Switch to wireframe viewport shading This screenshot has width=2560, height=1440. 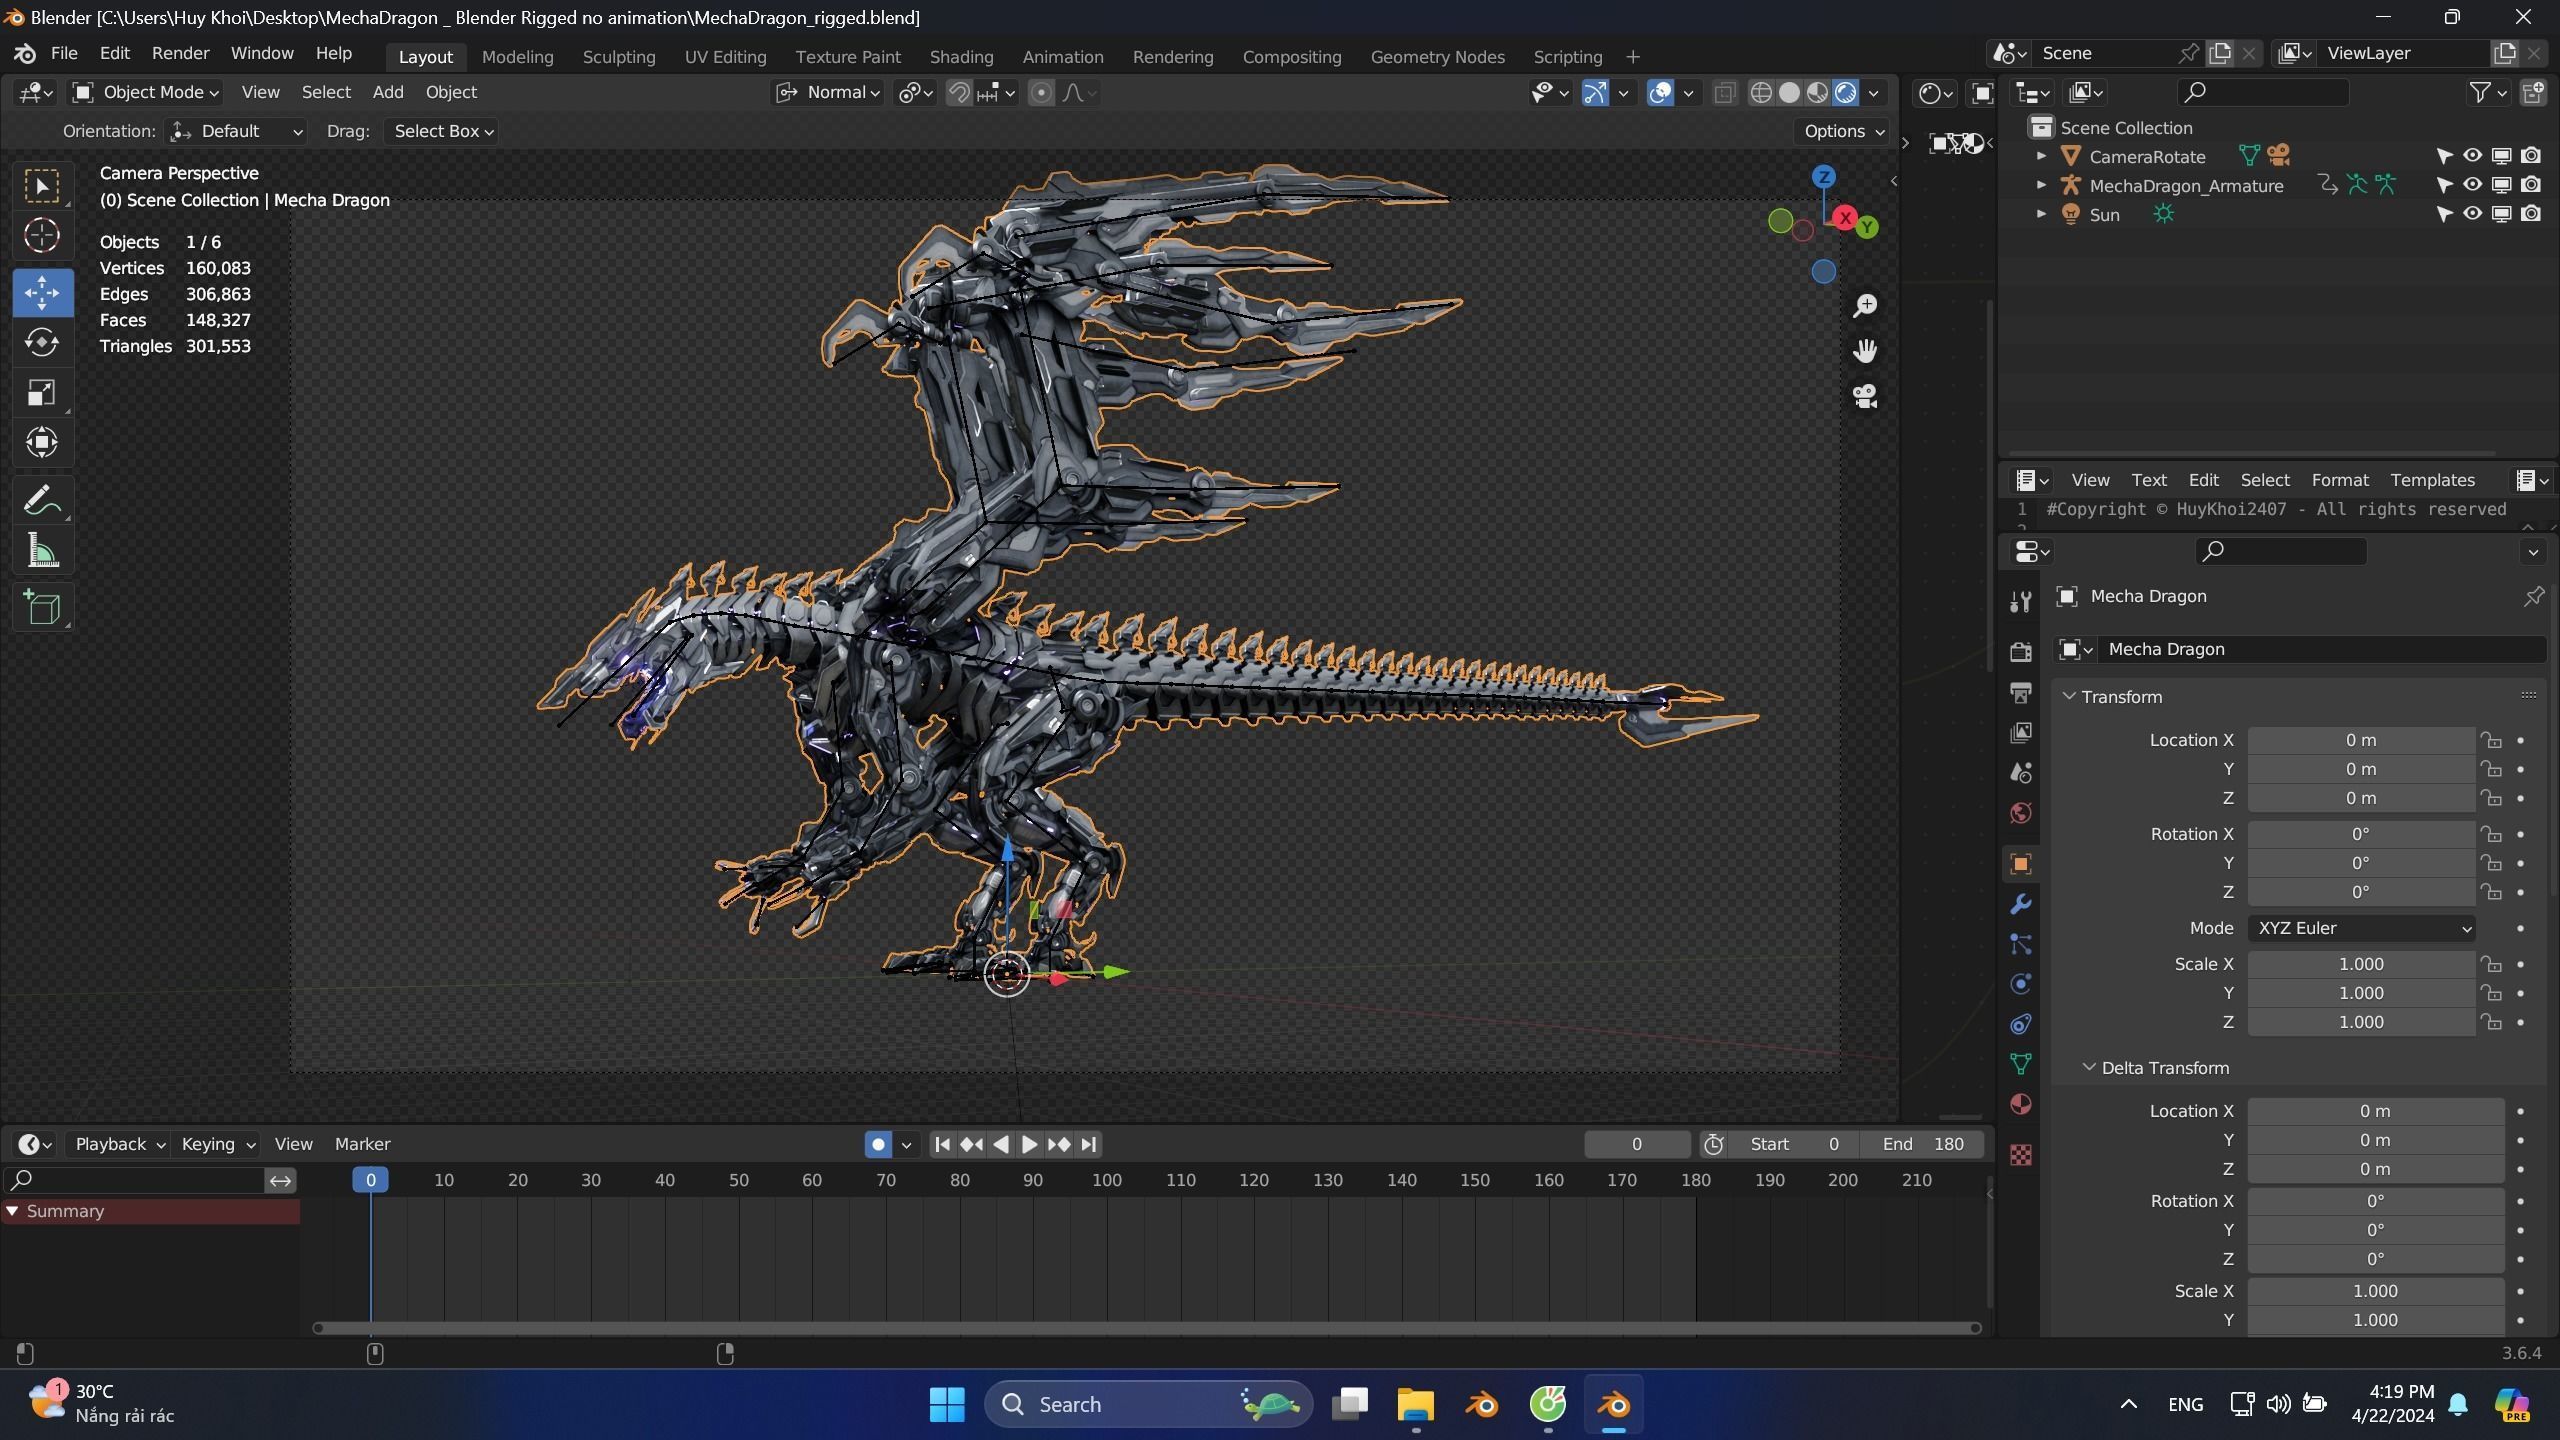(1761, 93)
